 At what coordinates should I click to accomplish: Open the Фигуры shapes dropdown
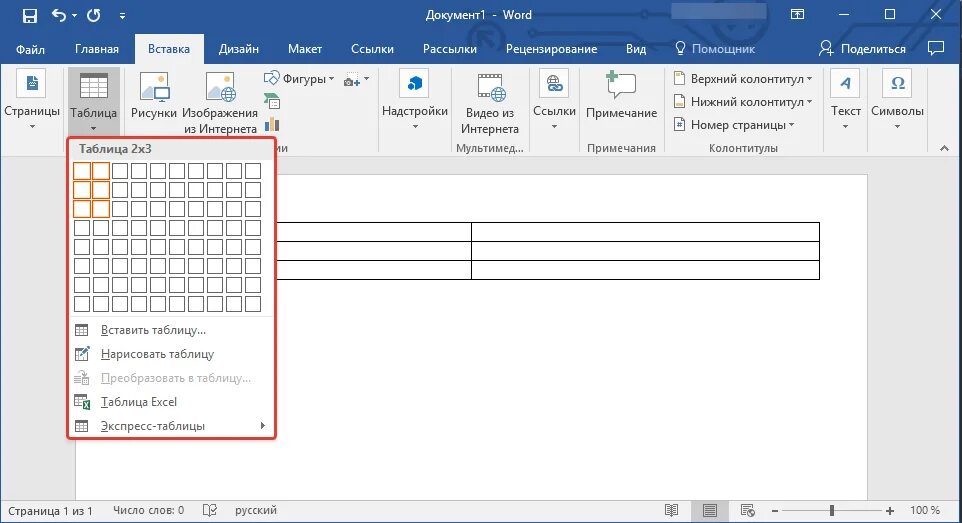click(x=299, y=79)
